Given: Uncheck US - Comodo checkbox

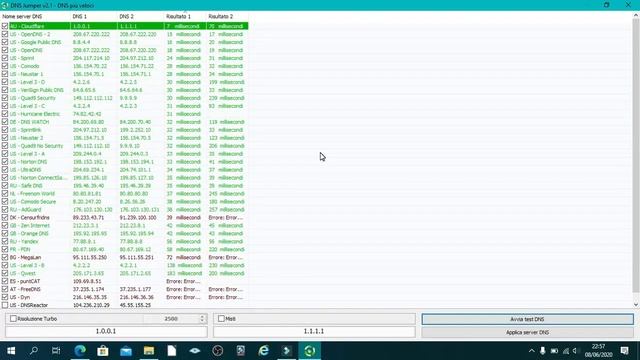Looking at the screenshot, I should coord(5,66).
